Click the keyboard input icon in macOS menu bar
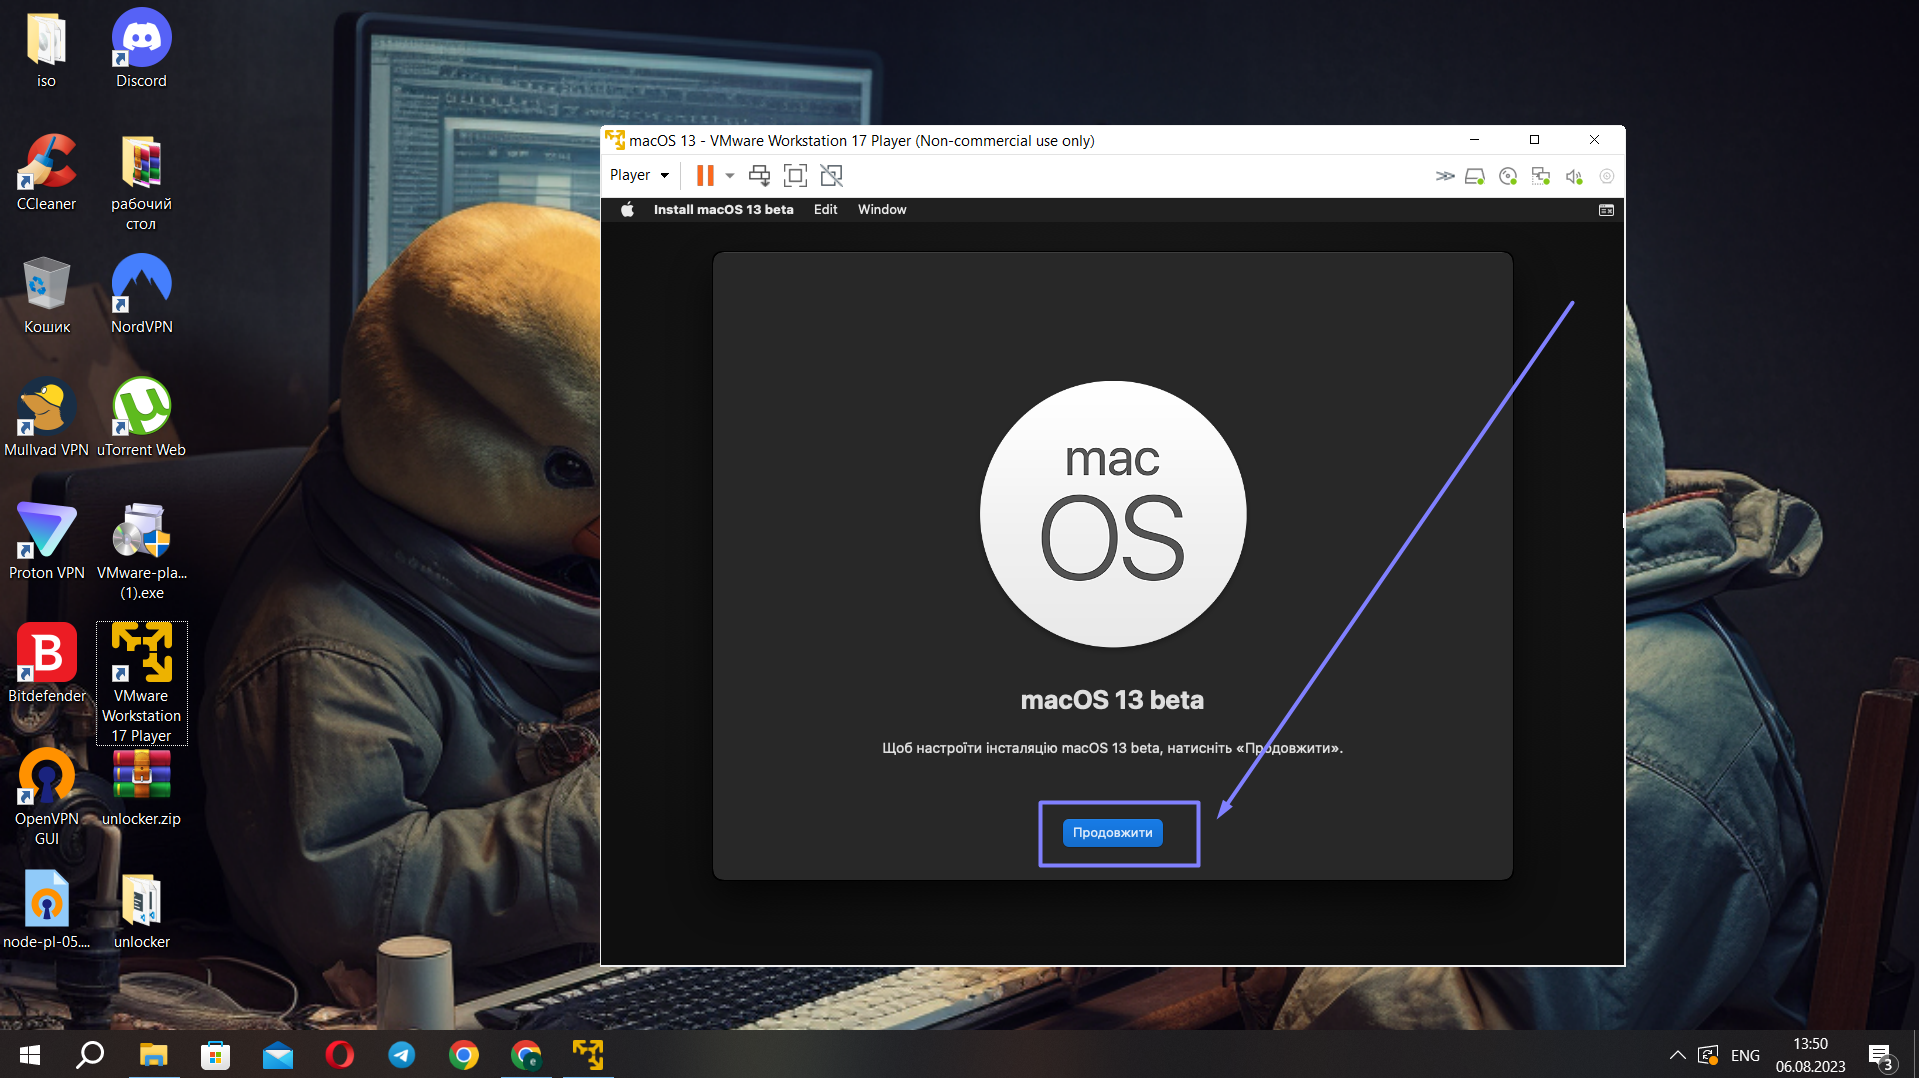Screen dimensions: 1919x1078 (1606, 210)
